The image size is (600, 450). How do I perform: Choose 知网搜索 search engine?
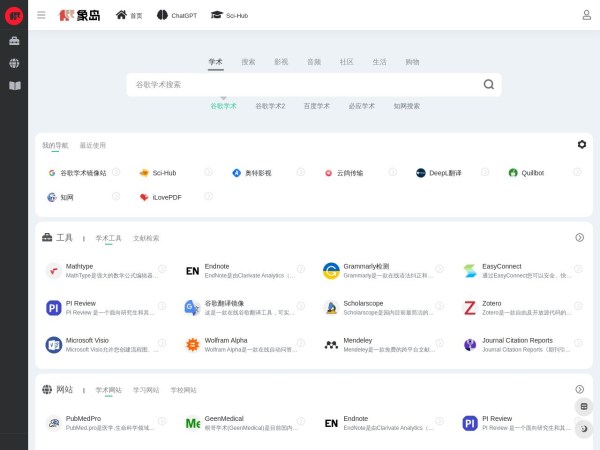(x=407, y=106)
